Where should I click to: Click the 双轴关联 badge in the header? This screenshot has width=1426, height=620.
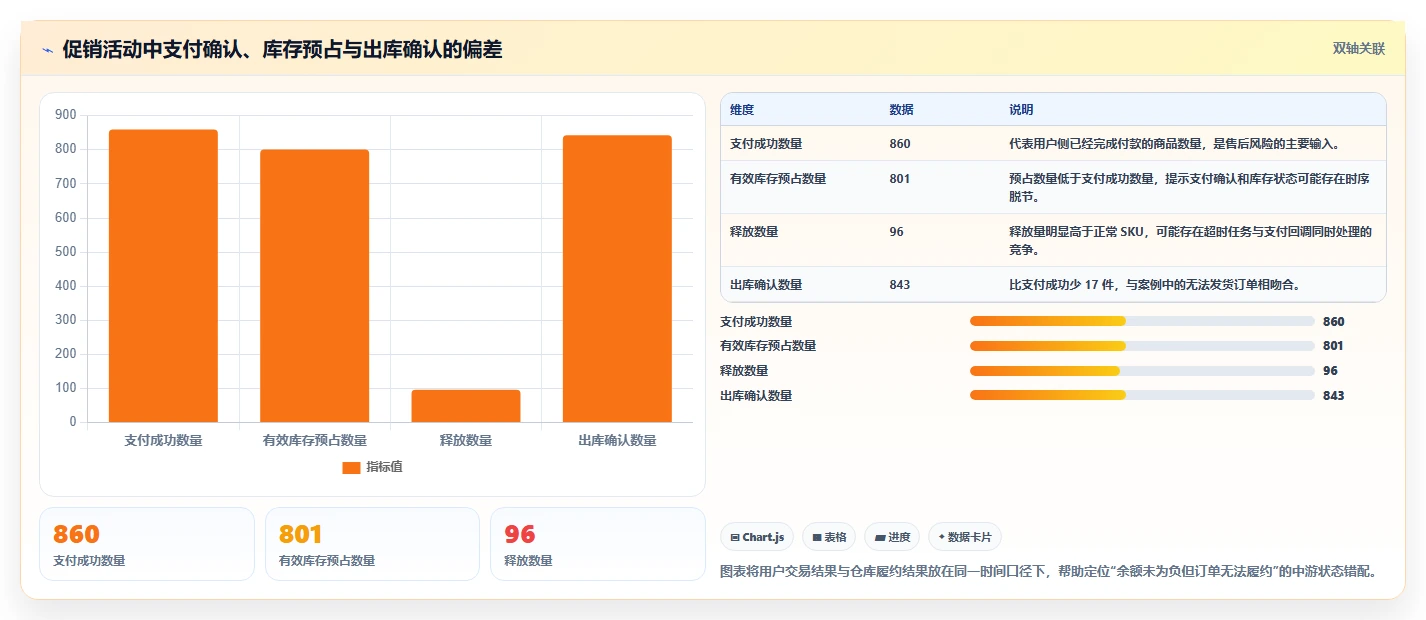point(1359,48)
